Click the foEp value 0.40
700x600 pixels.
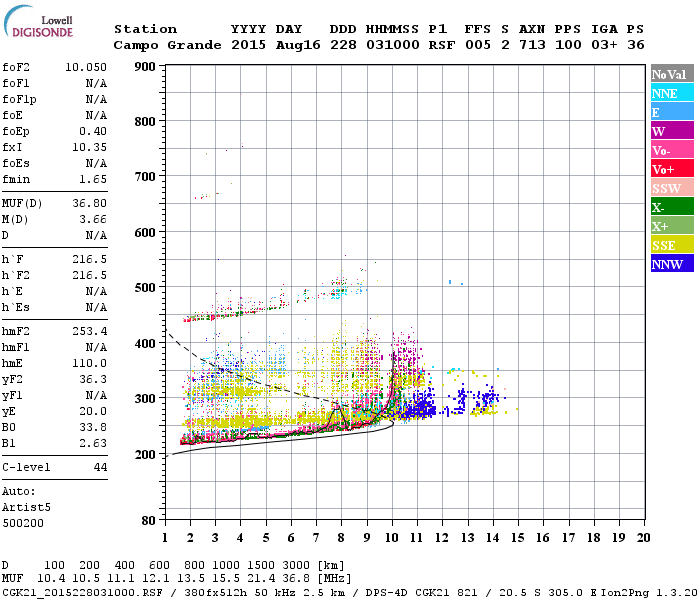point(93,131)
